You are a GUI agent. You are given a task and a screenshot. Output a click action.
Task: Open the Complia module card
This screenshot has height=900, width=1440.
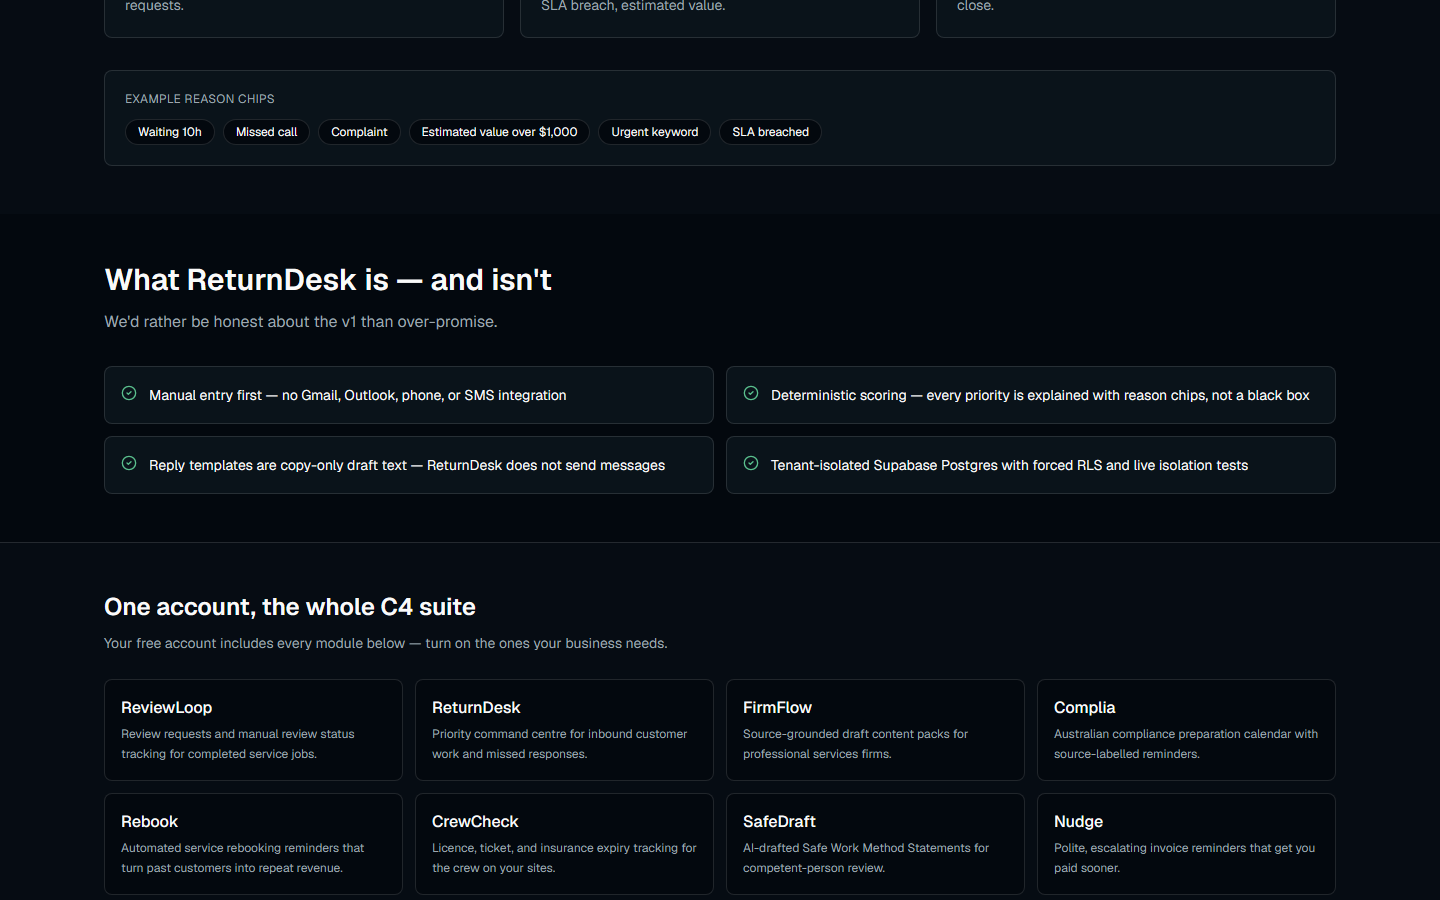1186,730
